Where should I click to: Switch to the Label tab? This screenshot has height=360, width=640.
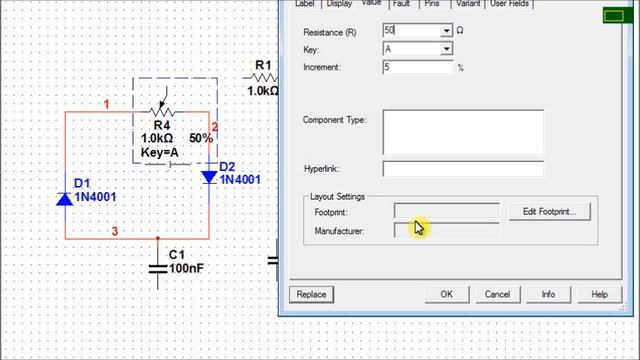click(x=305, y=4)
